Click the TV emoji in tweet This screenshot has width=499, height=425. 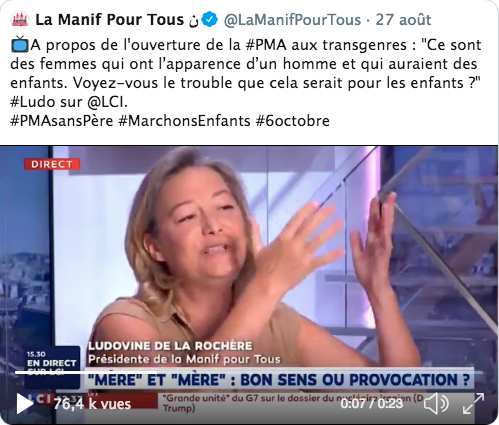[20, 45]
